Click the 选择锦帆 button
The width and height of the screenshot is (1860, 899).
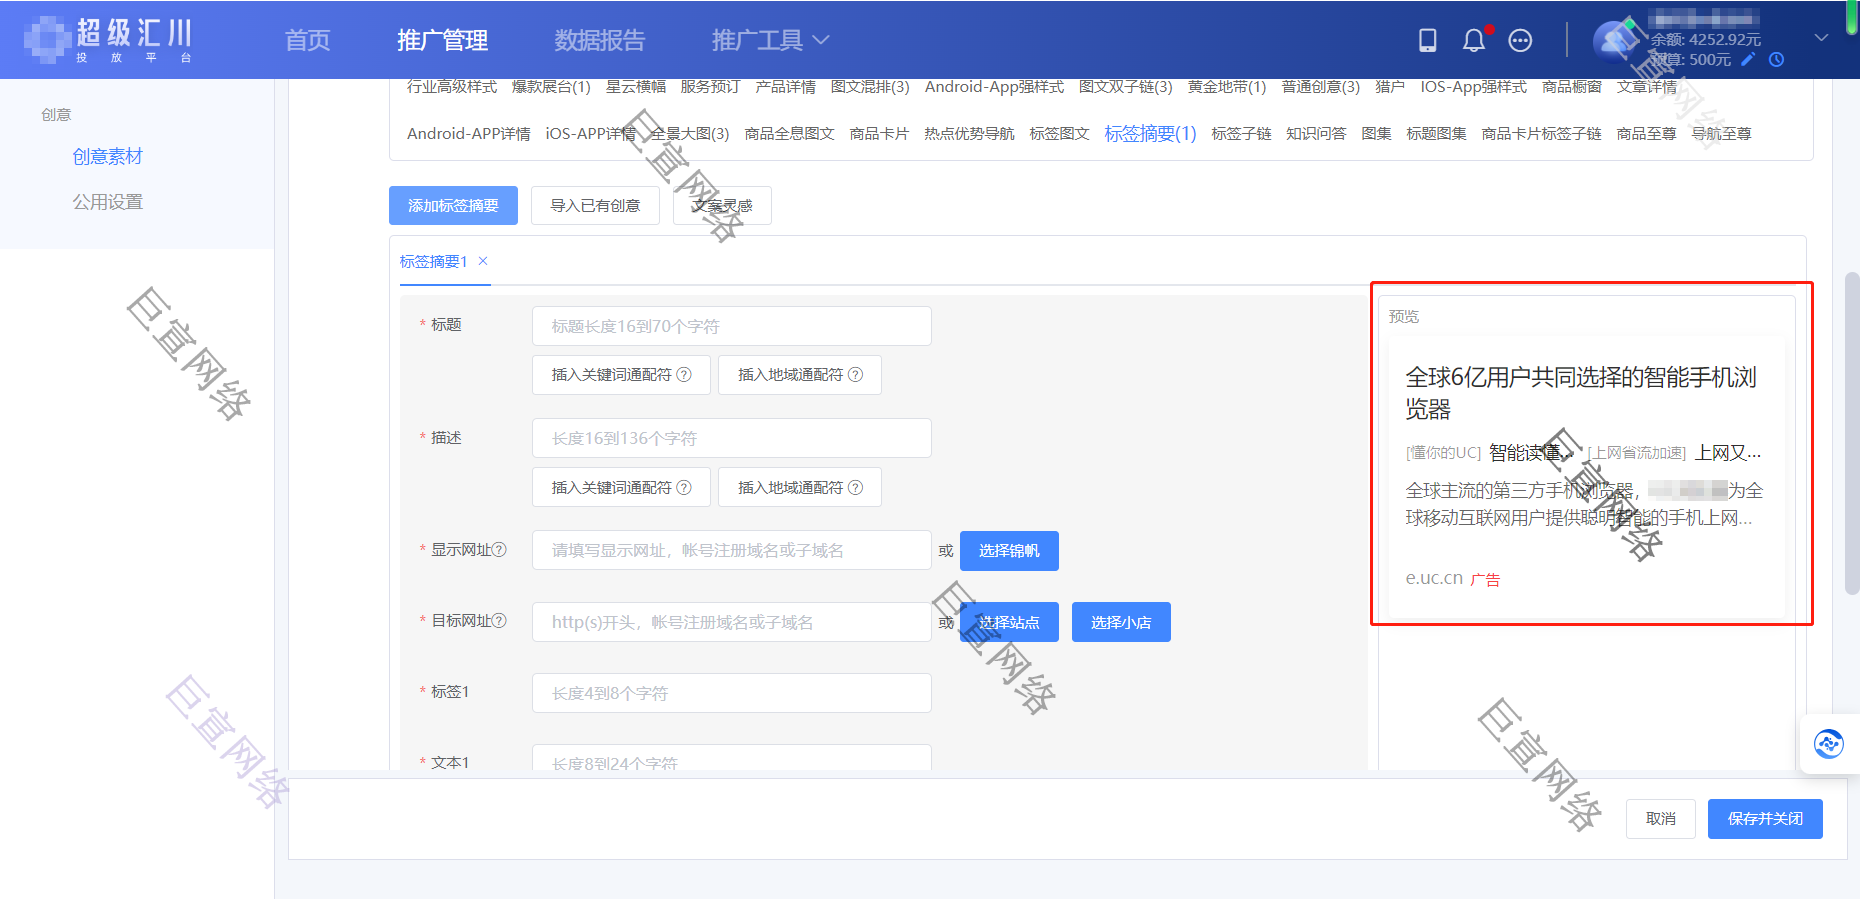[x=1009, y=551]
